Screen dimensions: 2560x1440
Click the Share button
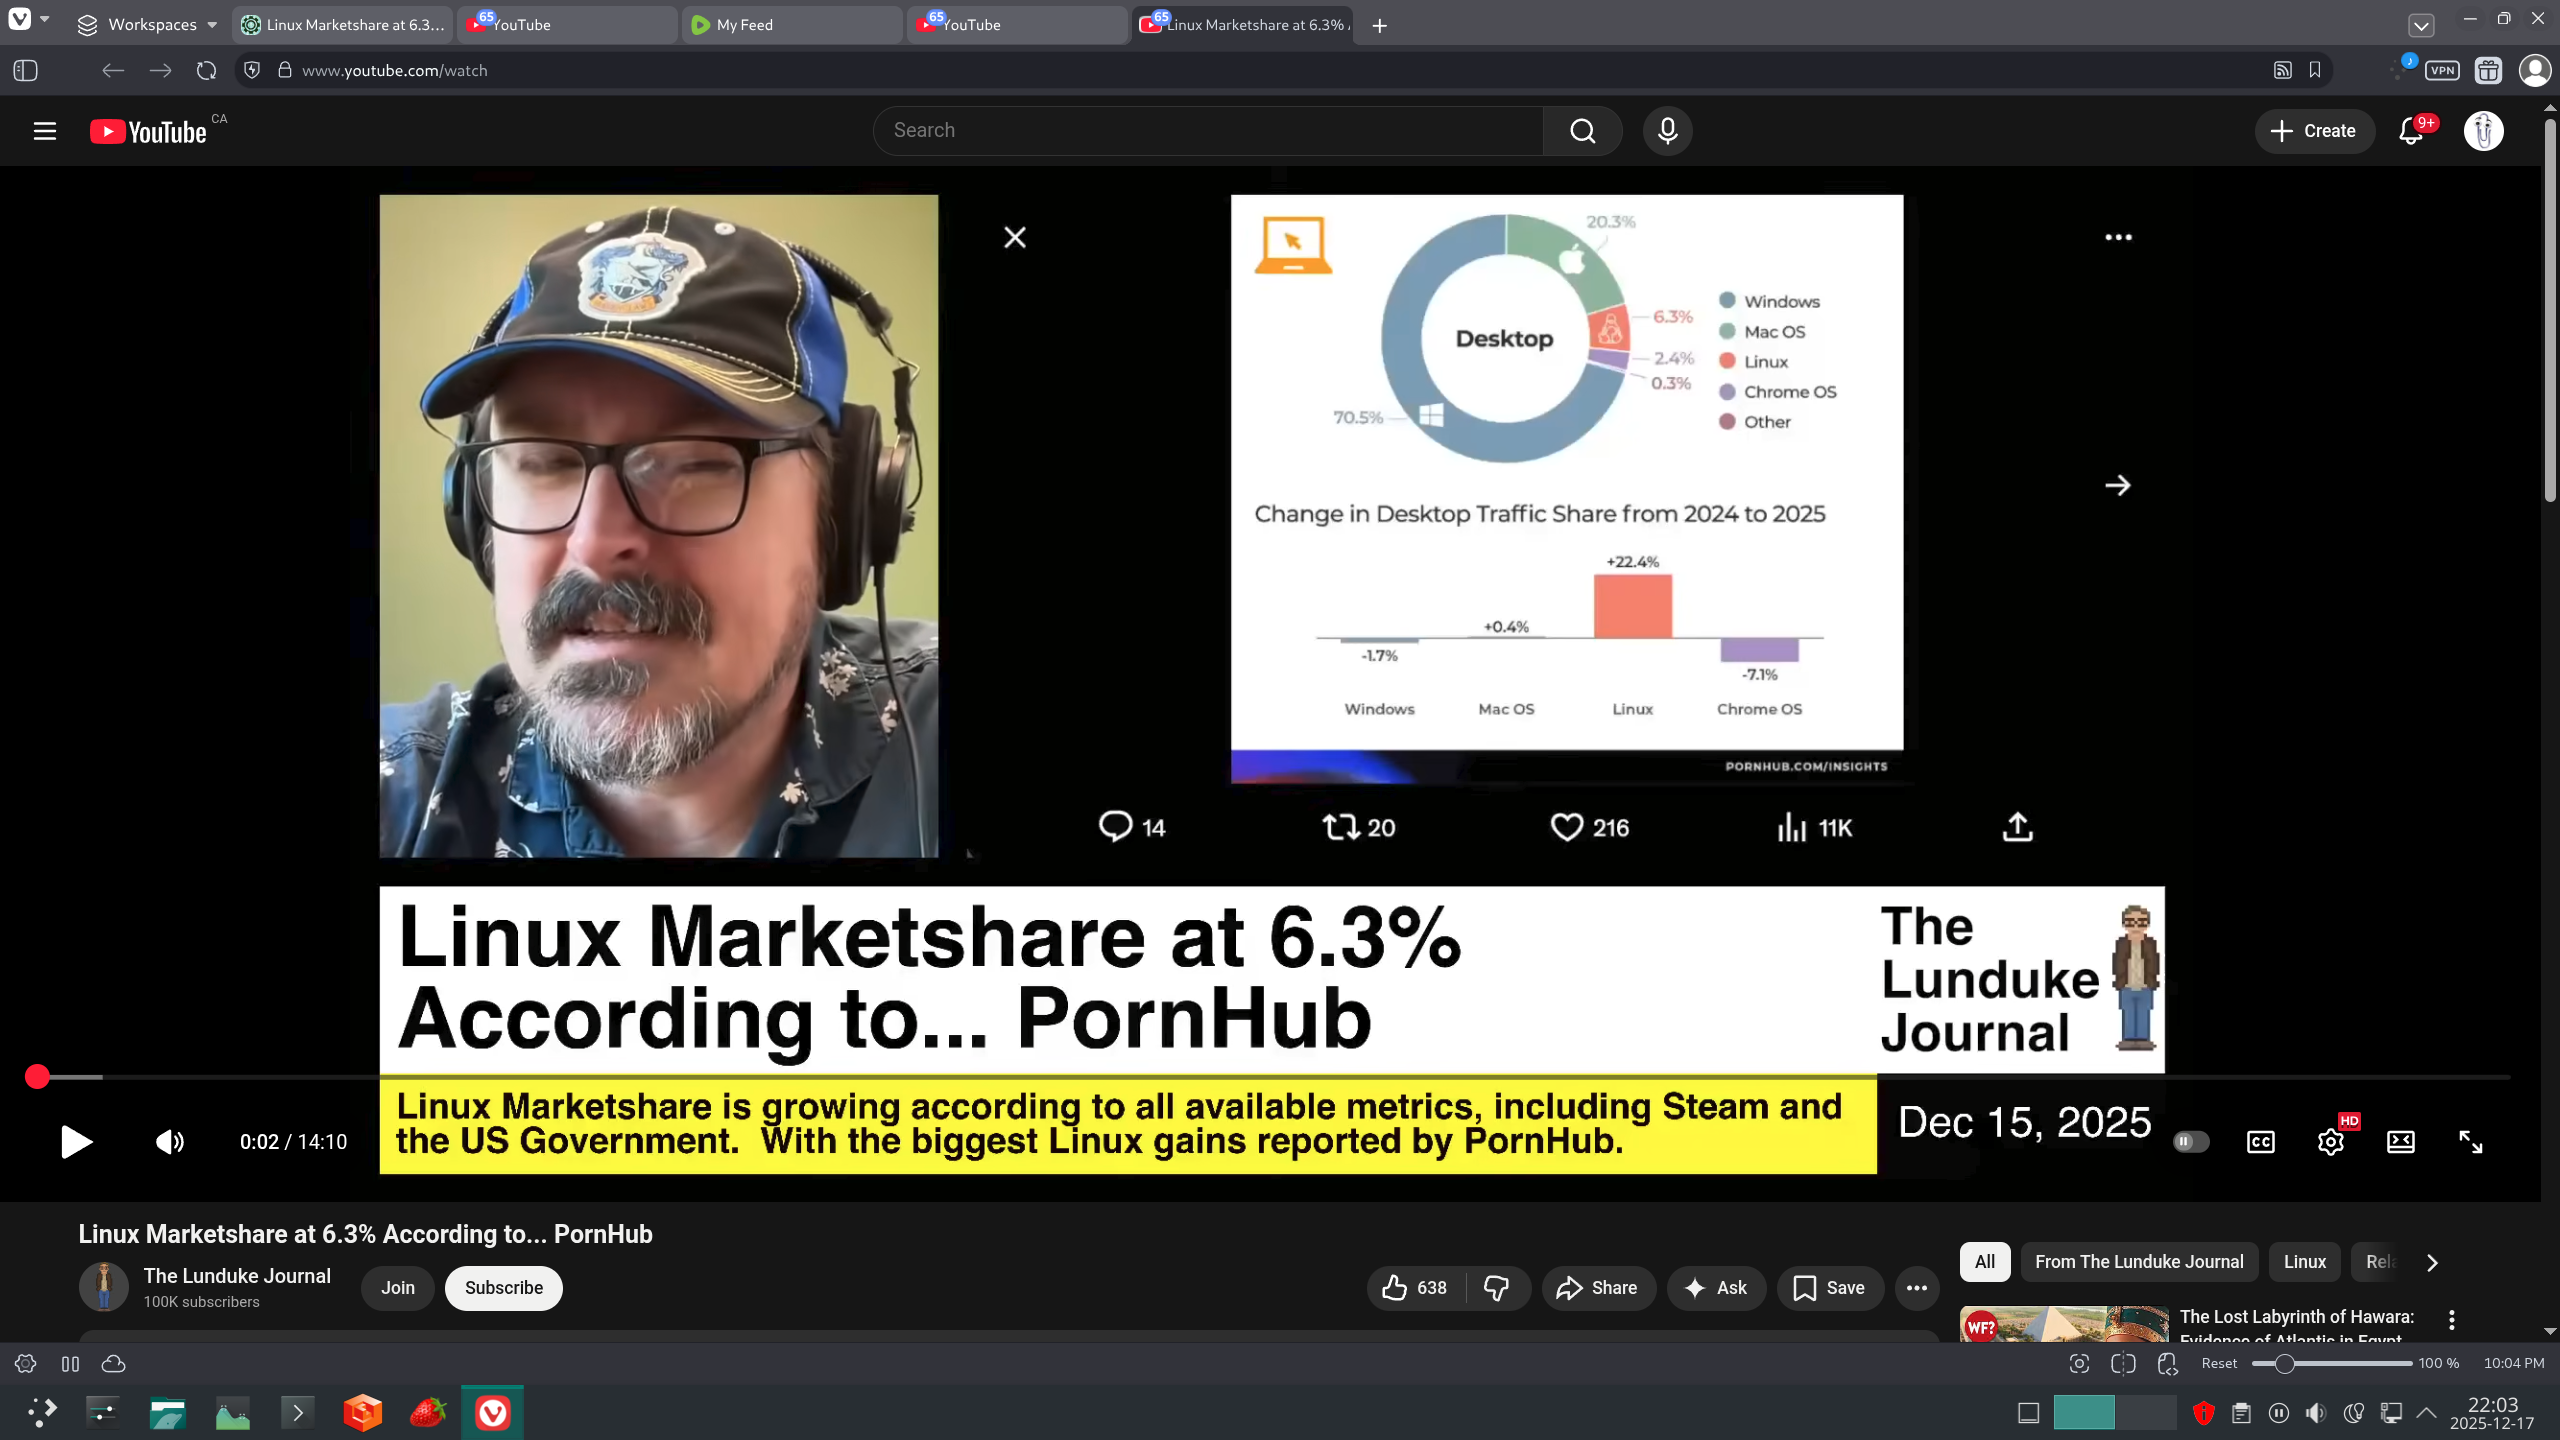[x=1598, y=1288]
